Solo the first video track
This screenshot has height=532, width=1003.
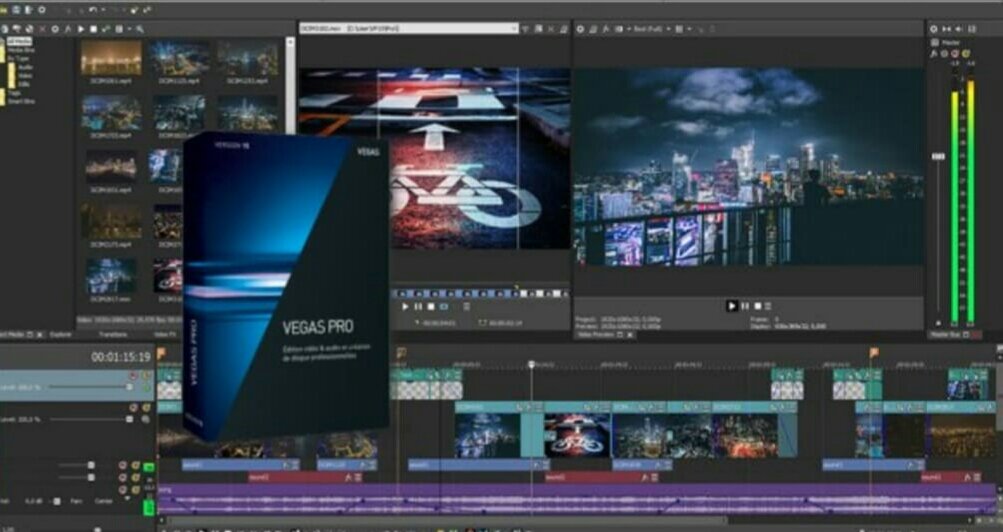(x=146, y=376)
